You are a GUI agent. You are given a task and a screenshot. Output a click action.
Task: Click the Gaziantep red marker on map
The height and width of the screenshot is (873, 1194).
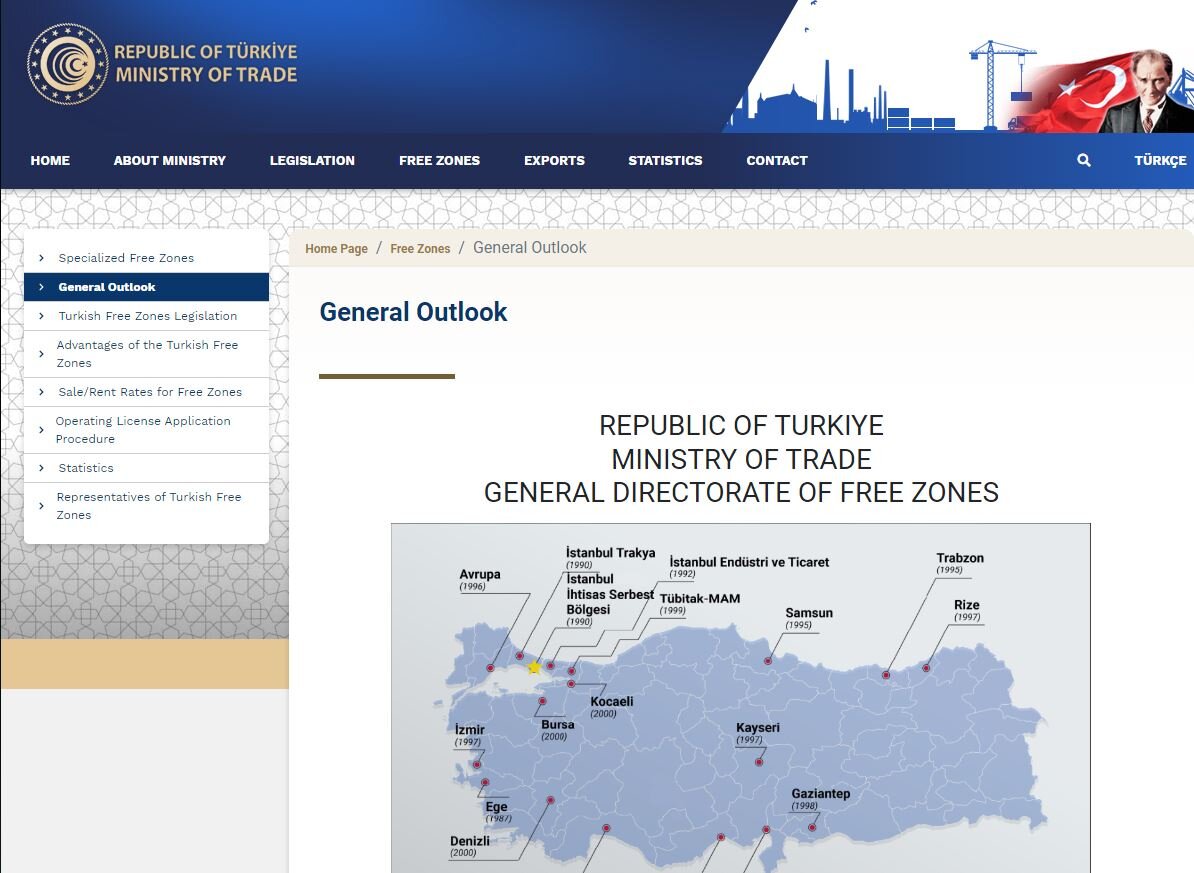(812, 827)
